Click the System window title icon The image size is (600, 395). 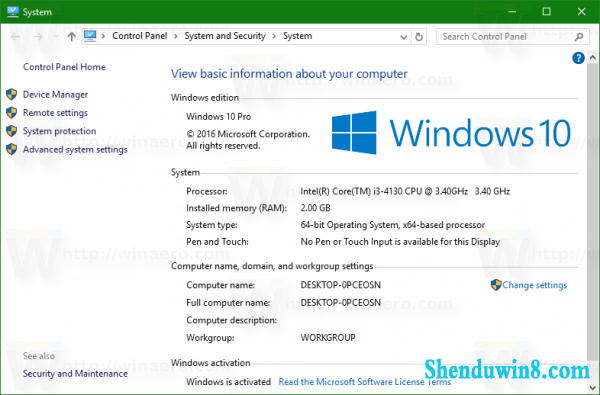(13, 12)
